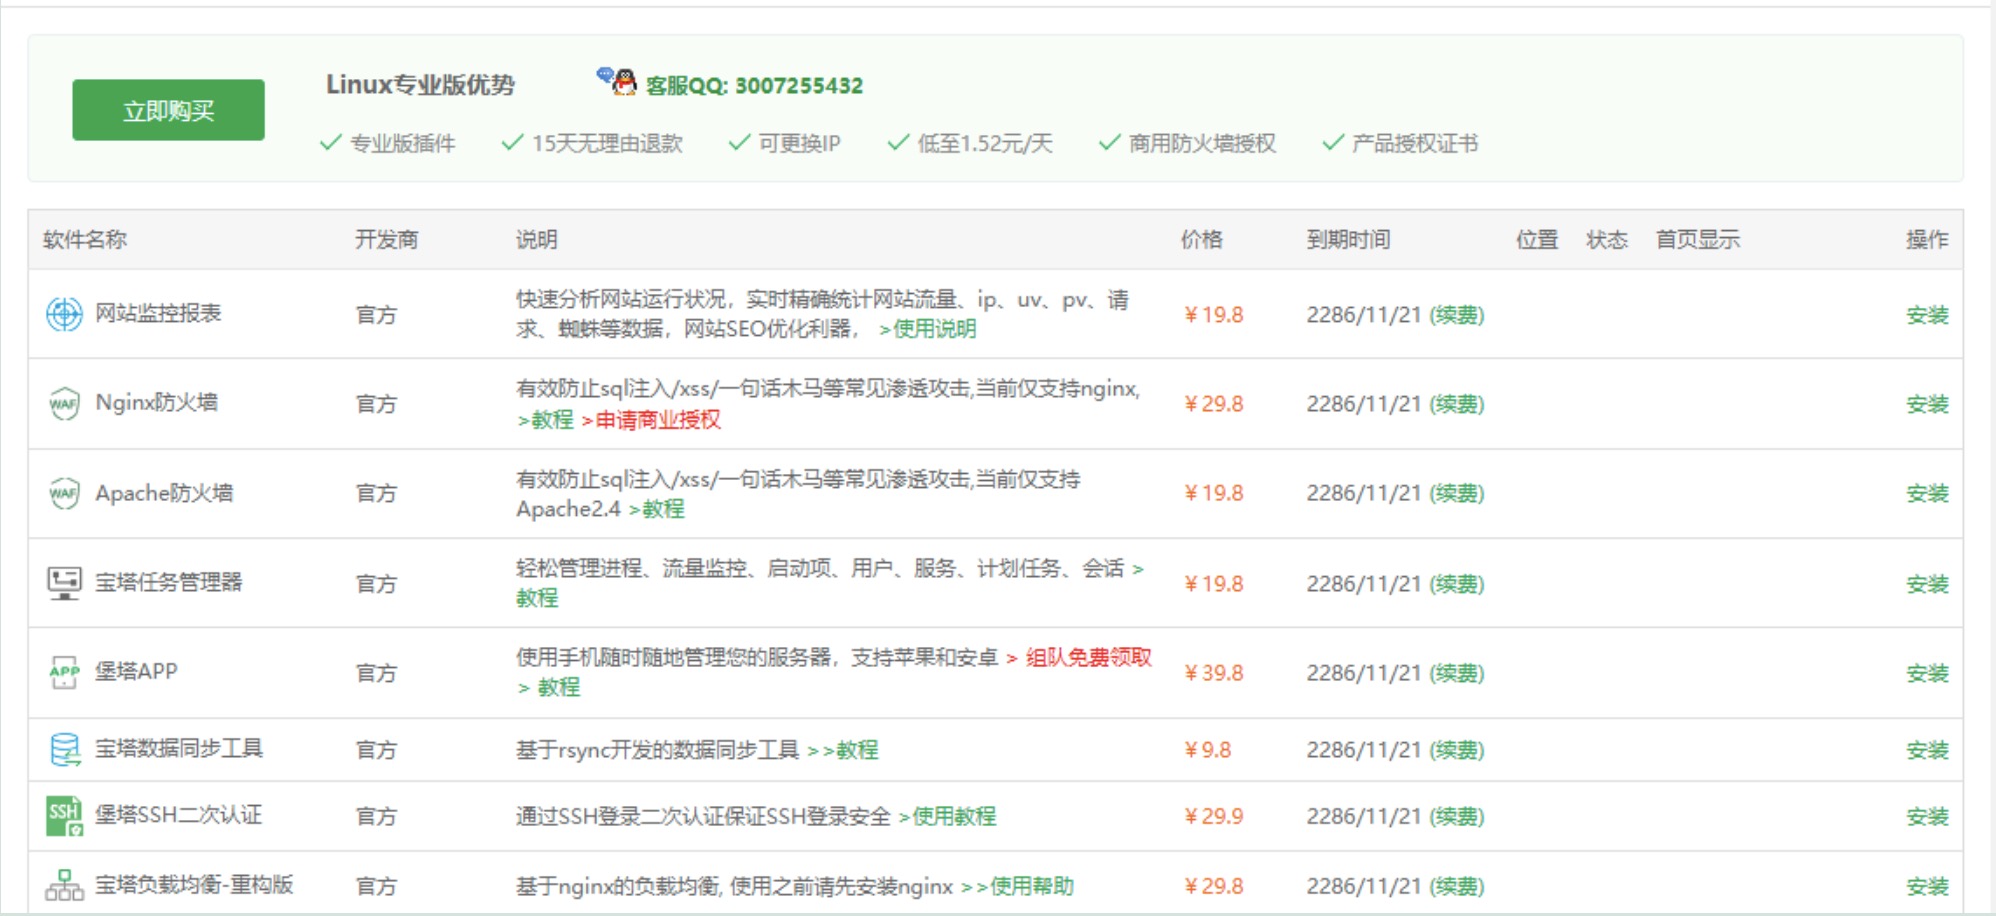Image resolution: width=1996 pixels, height=916 pixels.
Task: Click Apache防火墙 plugin name
Action: pos(164,492)
